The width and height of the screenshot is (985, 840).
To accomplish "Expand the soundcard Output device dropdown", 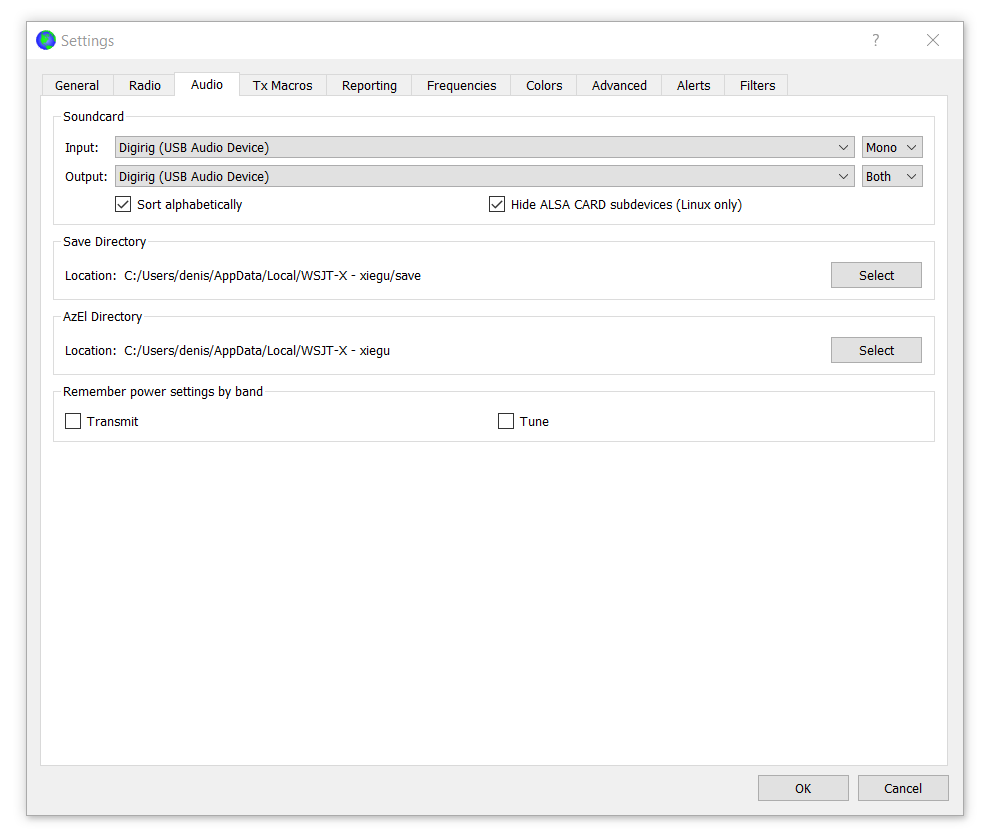I will point(484,177).
